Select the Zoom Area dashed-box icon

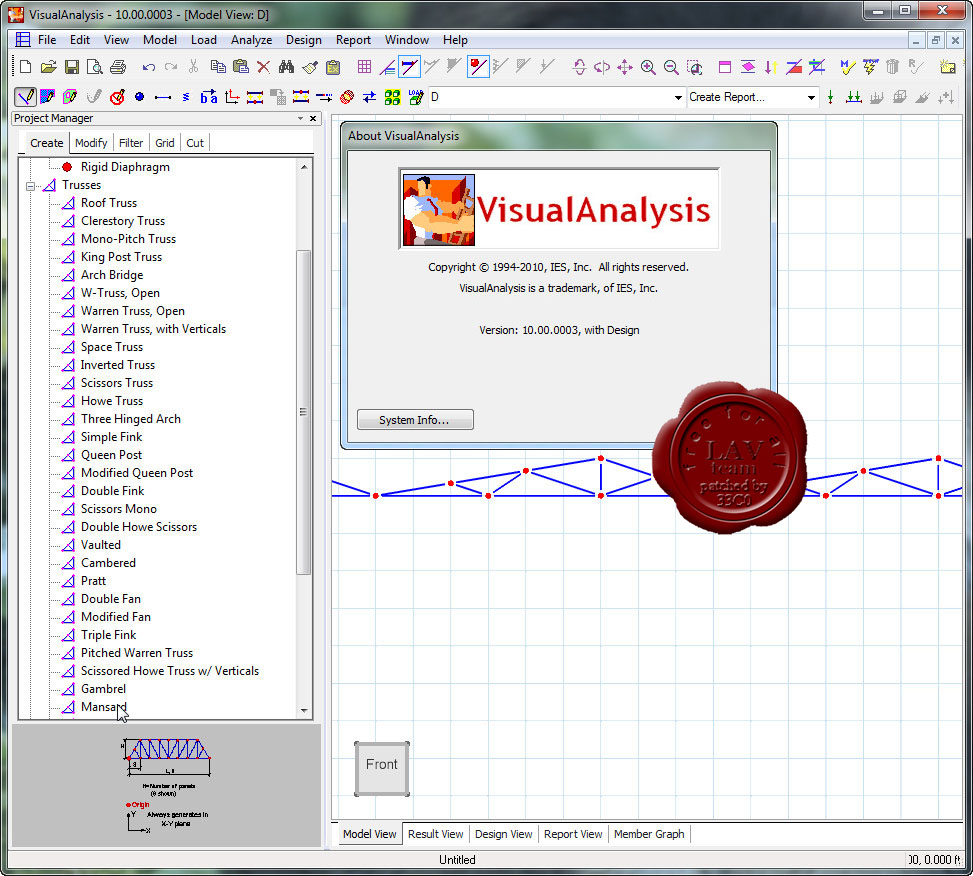tap(694, 67)
